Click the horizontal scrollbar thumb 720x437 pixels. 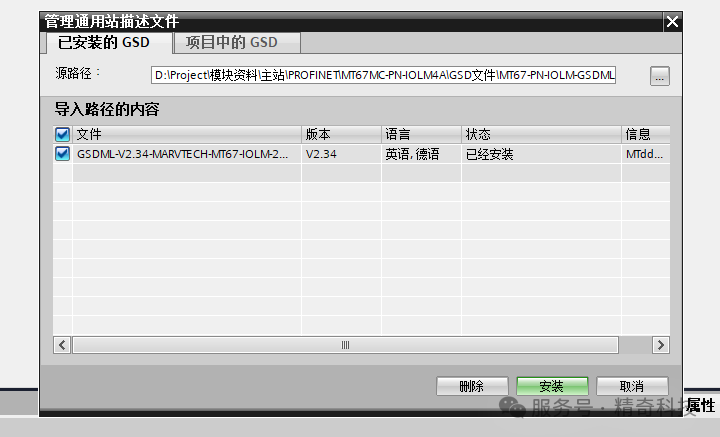tap(345, 345)
